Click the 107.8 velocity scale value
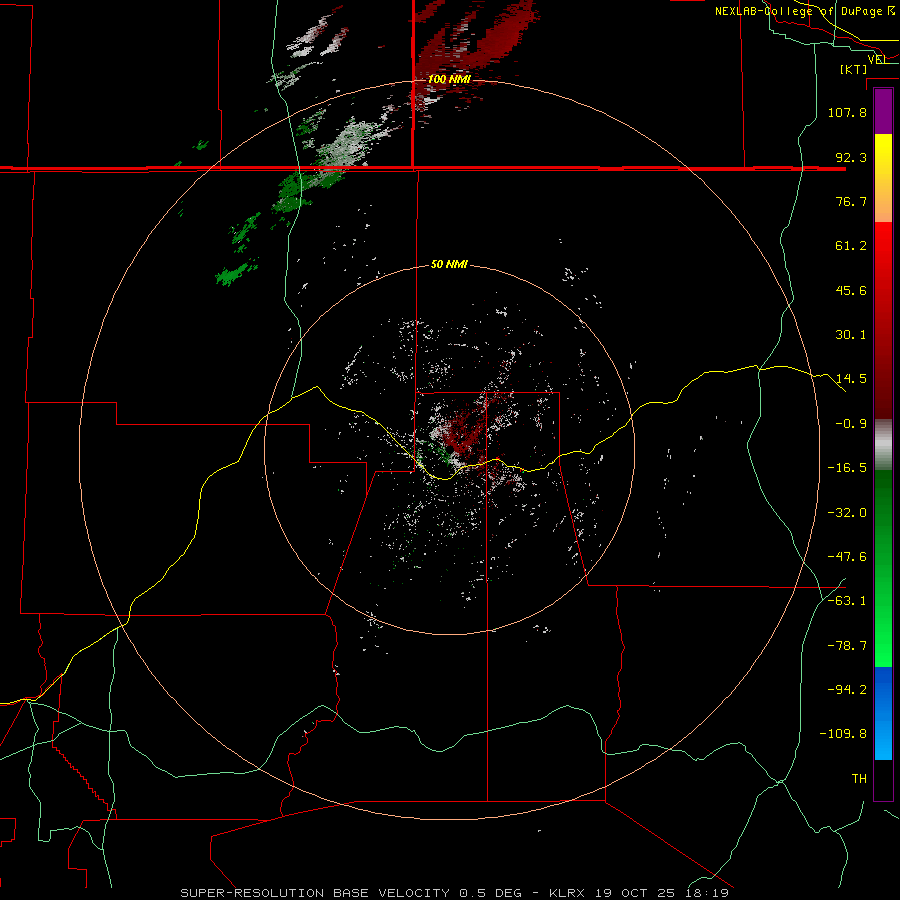 [847, 112]
